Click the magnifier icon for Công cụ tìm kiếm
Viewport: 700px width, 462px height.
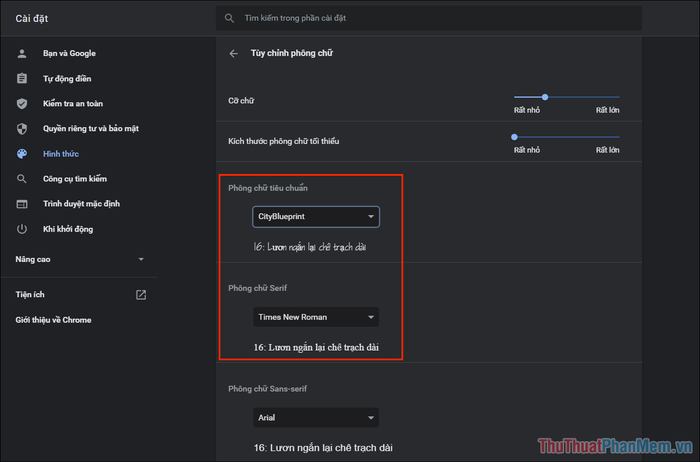coord(21,179)
